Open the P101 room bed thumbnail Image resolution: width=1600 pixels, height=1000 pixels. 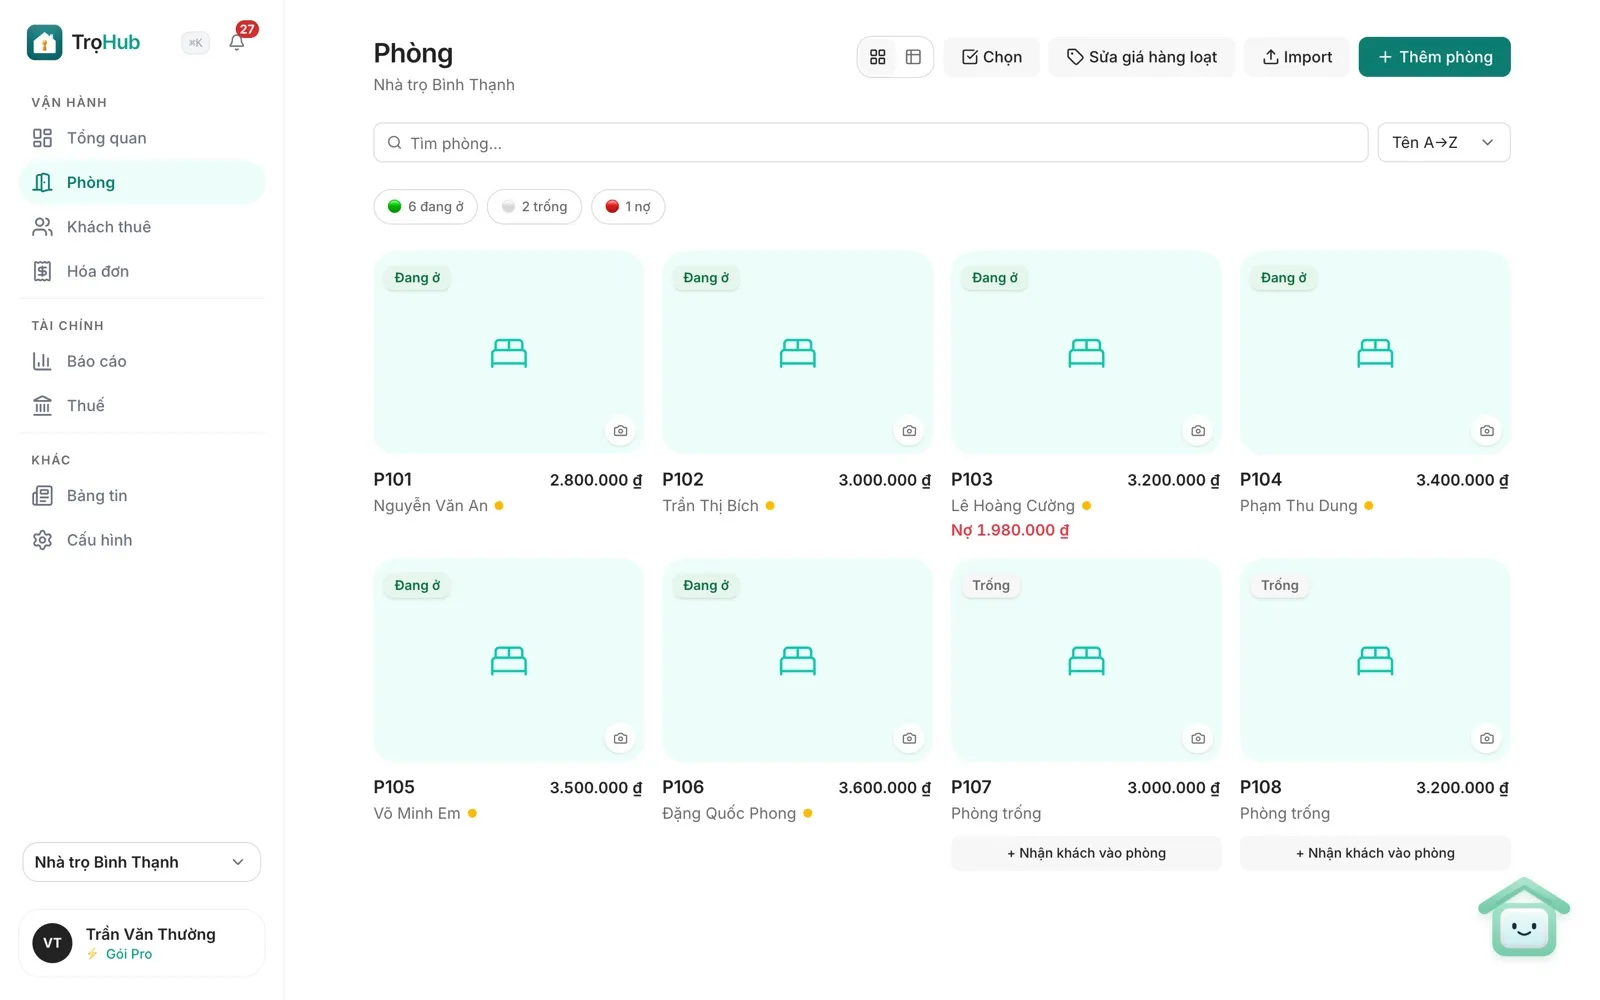[509, 353]
